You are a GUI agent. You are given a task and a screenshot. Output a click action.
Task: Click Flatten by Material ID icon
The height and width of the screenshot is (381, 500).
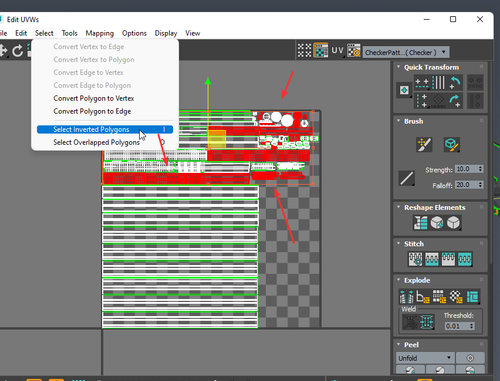point(456,296)
